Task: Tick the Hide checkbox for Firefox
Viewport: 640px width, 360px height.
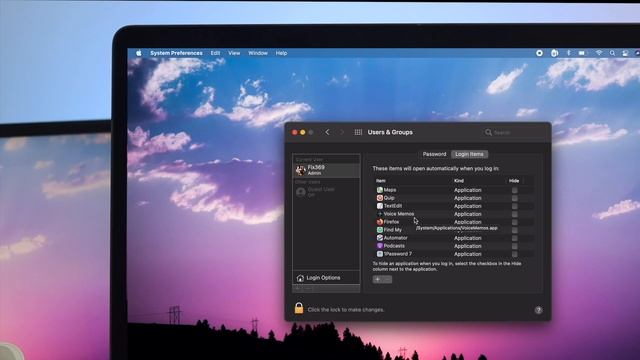Action: click(515, 222)
